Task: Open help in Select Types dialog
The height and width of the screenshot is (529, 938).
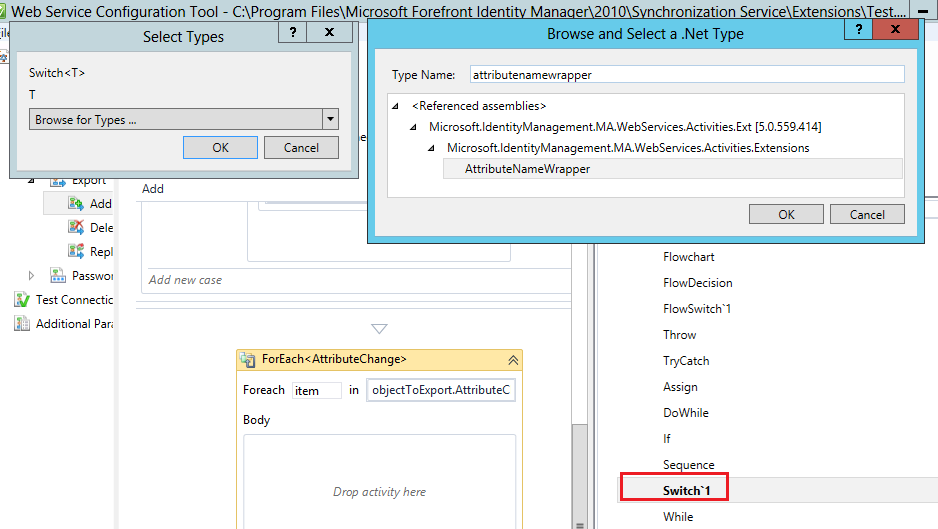Action: click(x=293, y=32)
